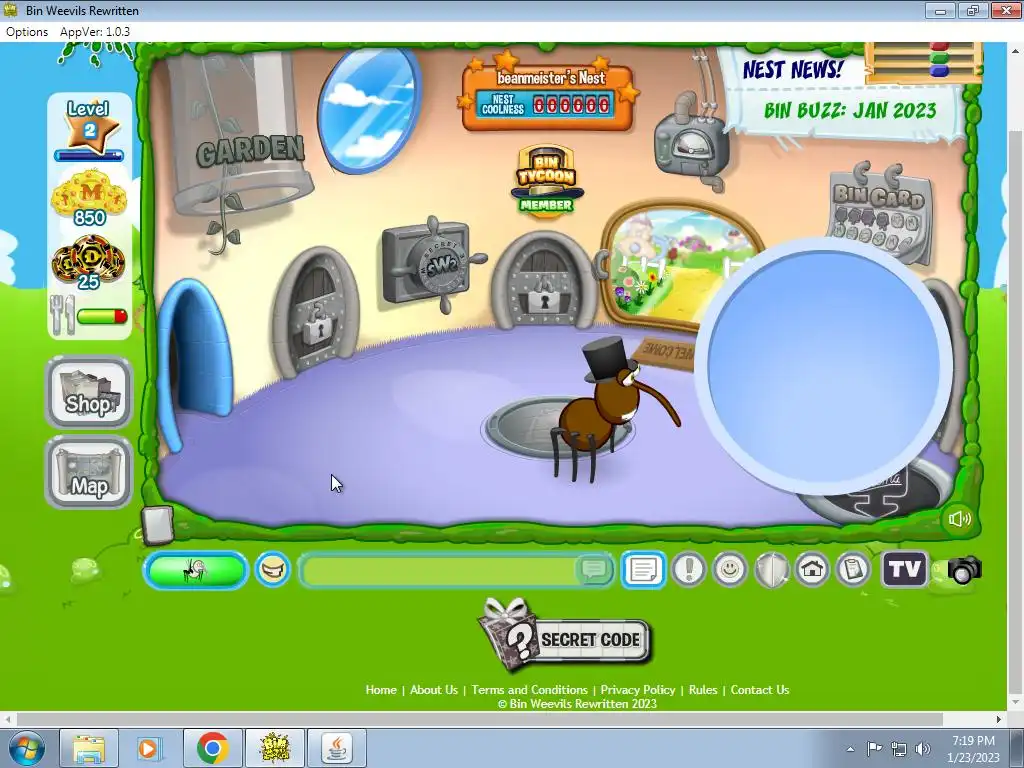1024x768 pixels.
Task: Go home using the house icon
Action: pos(812,569)
